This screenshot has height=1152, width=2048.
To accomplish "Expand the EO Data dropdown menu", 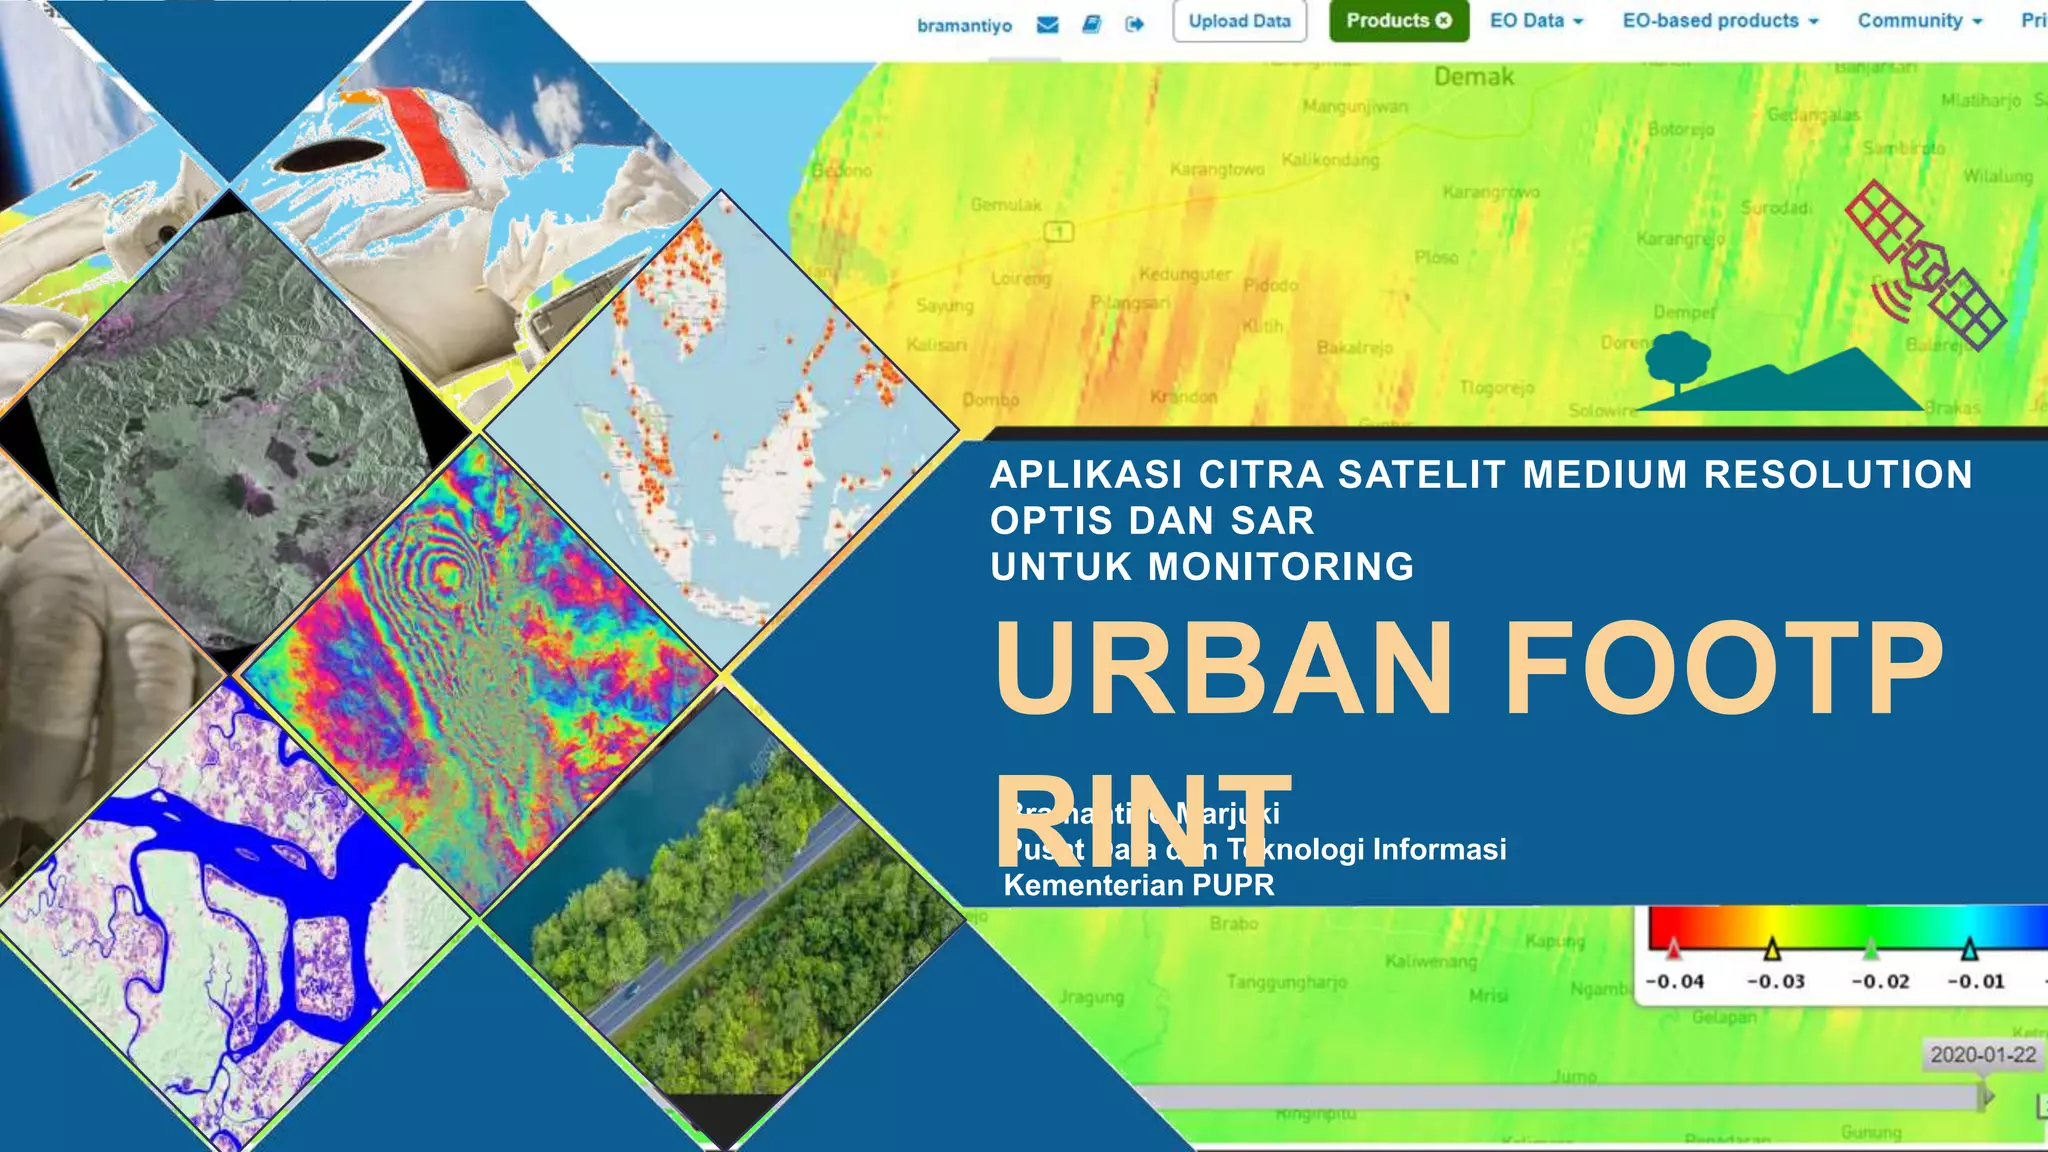I will pos(1536,21).
